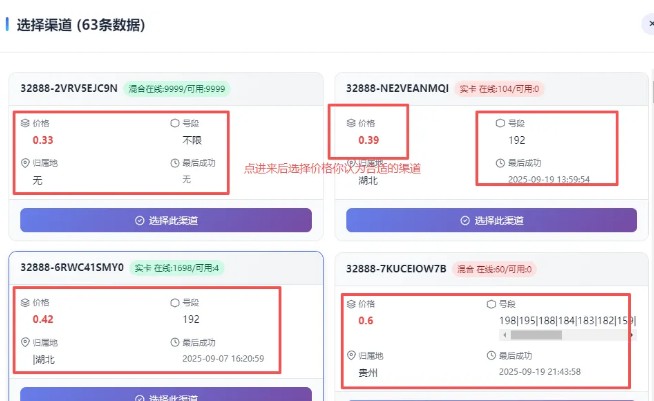Click price icon in card 32888-NE2VEANMQI
The width and height of the screenshot is (654, 401).
tap(351, 123)
